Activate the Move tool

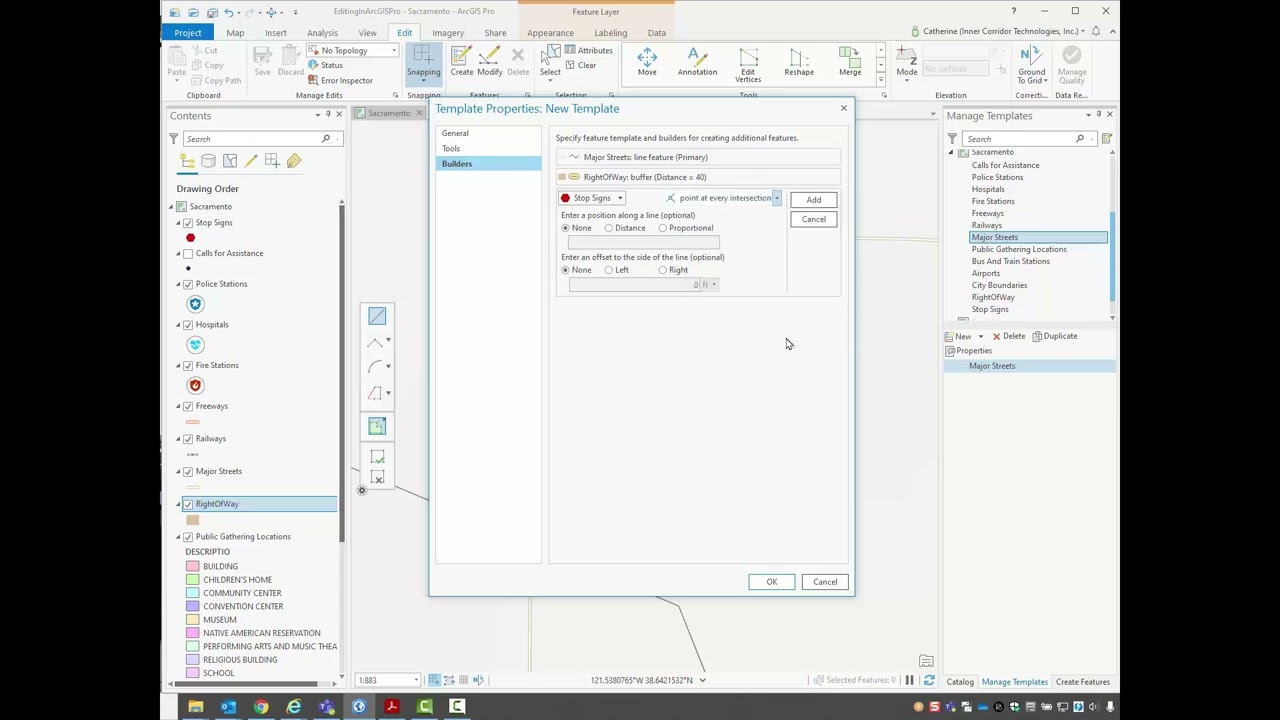pos(647,62)
